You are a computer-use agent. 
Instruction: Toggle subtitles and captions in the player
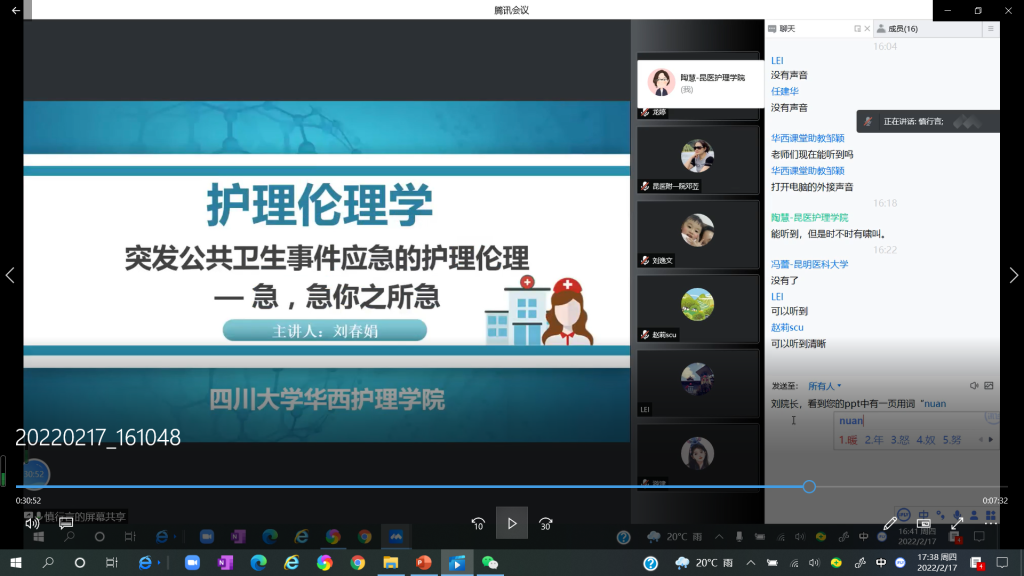(x=66, y=523)
